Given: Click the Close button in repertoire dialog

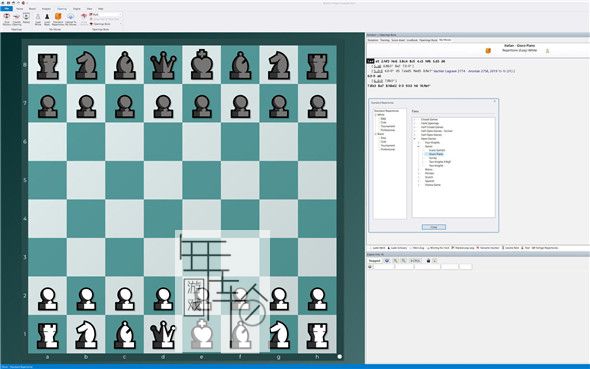Looking at the screenshot, I should (x=434, y=227).
